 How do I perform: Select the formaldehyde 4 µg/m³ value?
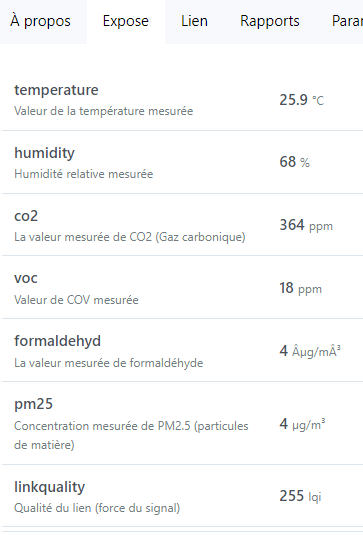[310, 351]
